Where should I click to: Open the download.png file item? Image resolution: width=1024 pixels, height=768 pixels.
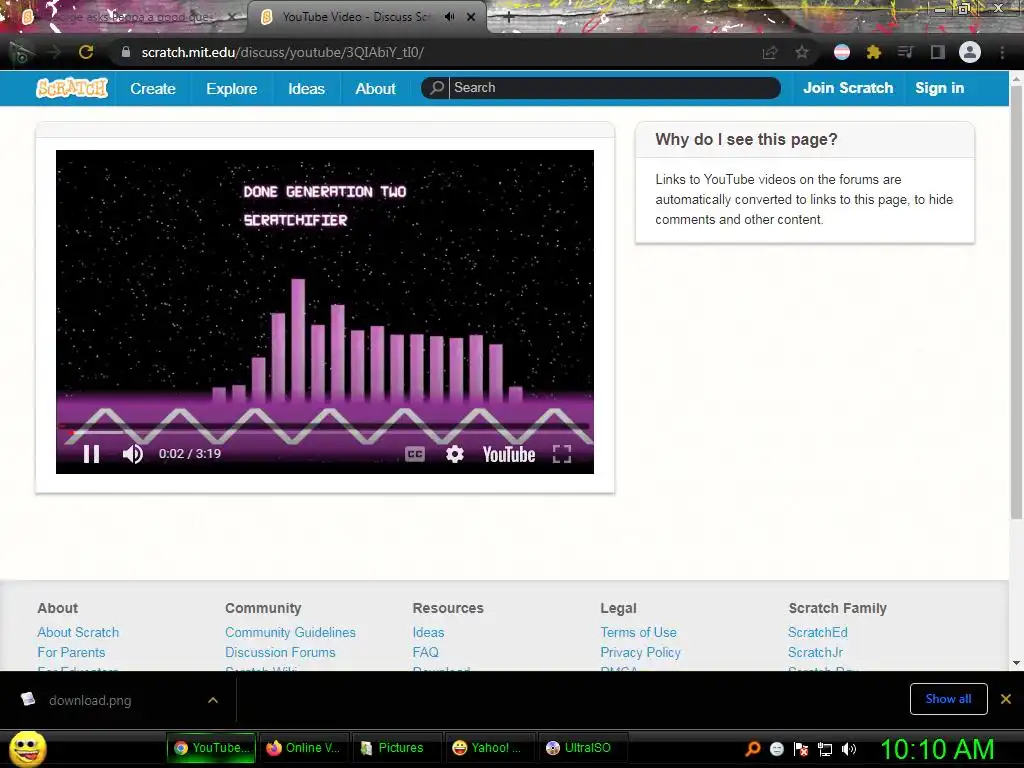point(90,700)
